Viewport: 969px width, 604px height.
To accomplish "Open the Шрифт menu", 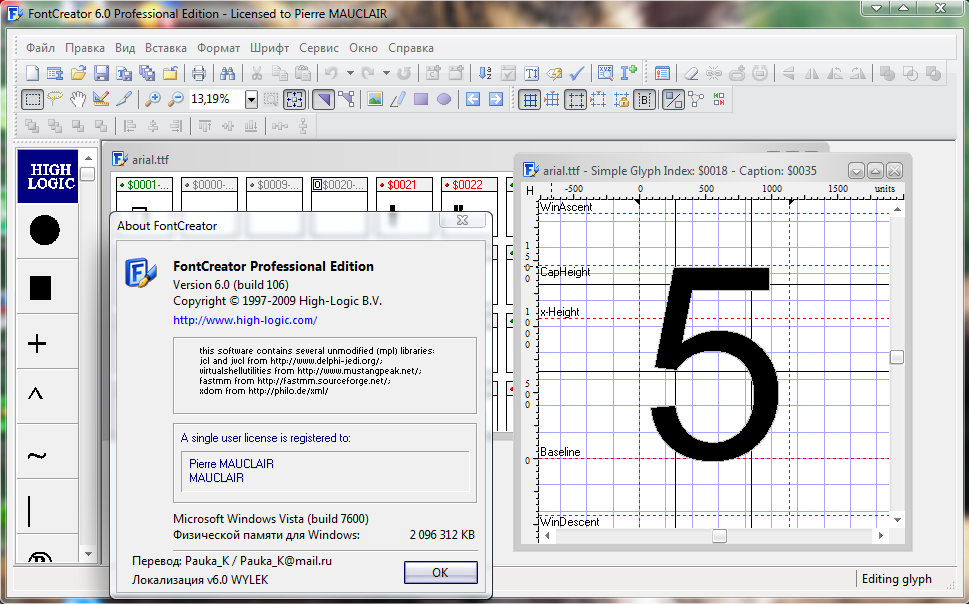I will click(x=270, y=47).
